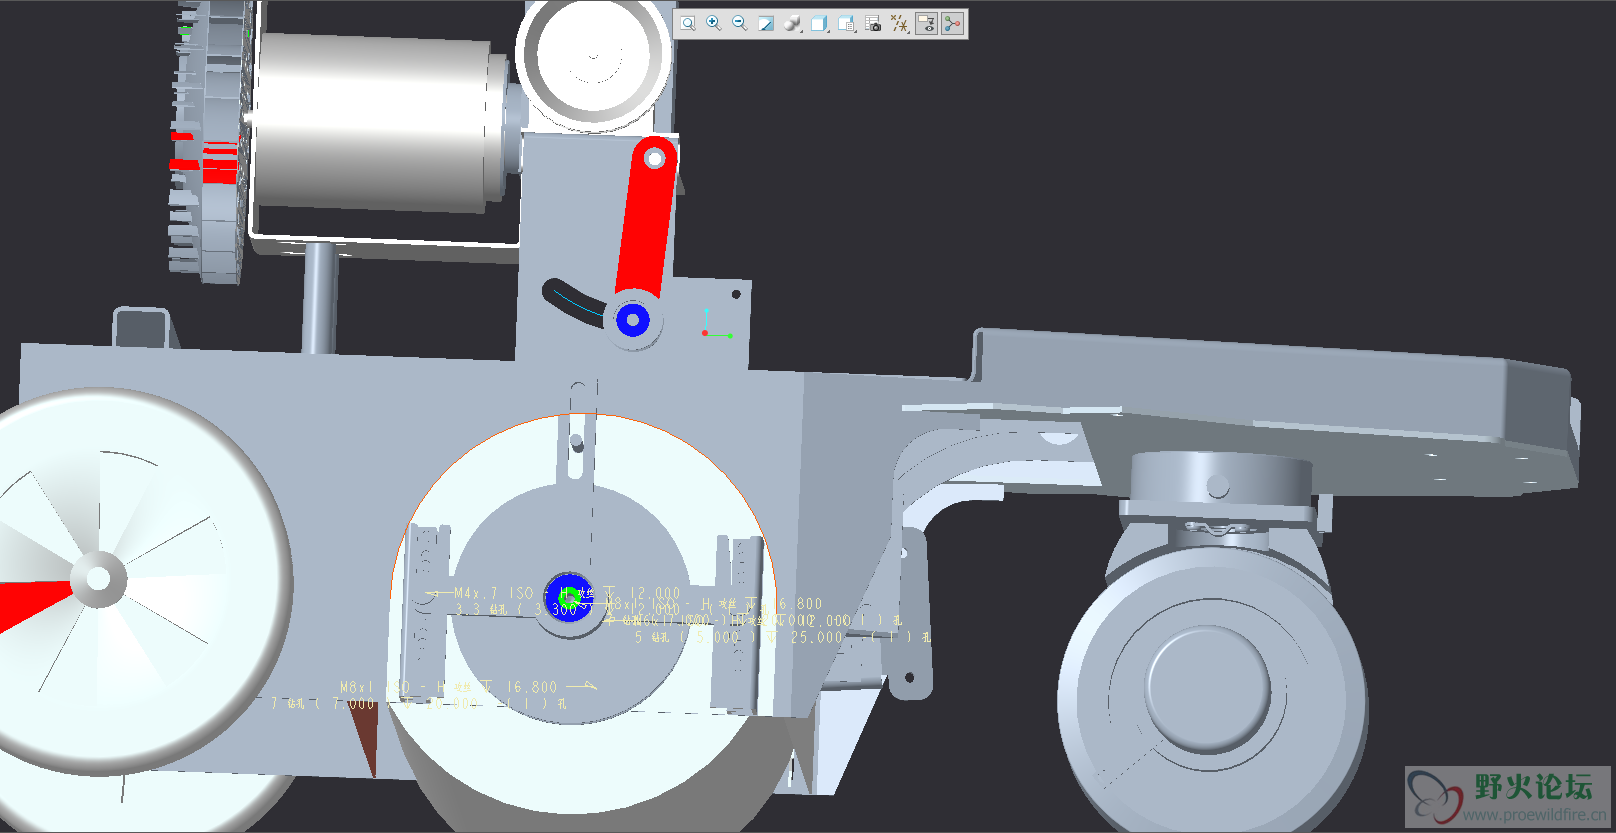Select the Zoom Out tool
The image size is (1616, 833).
(740, 24)
